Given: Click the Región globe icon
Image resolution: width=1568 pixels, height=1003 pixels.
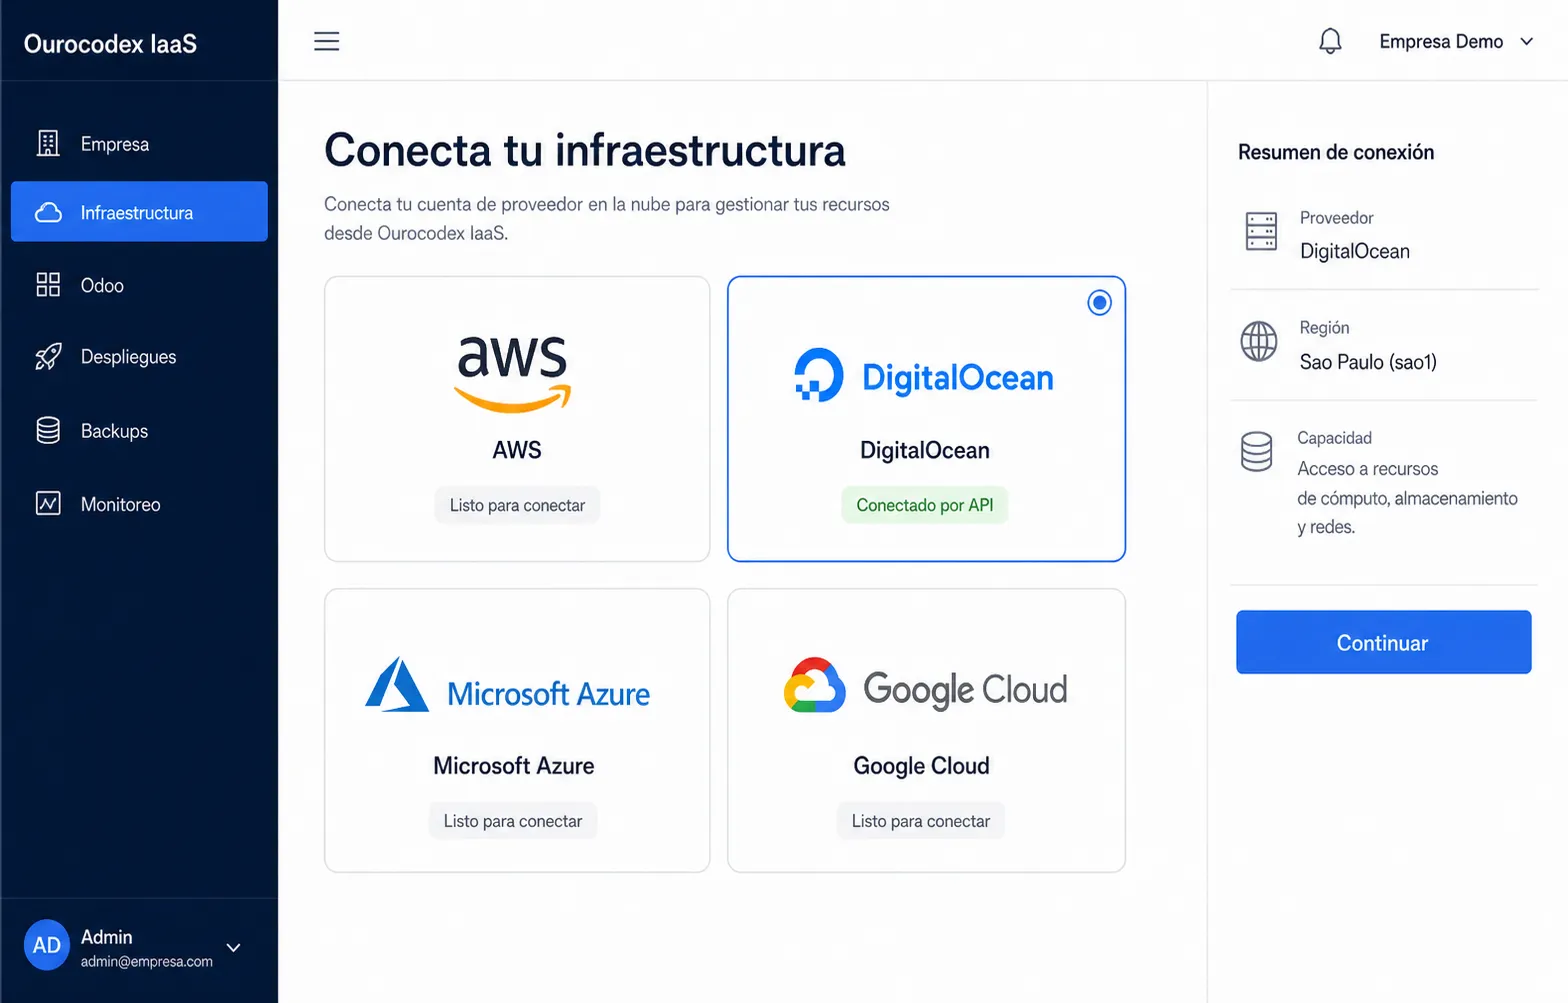Looking at the screenshot, I should click(1259, 341).
